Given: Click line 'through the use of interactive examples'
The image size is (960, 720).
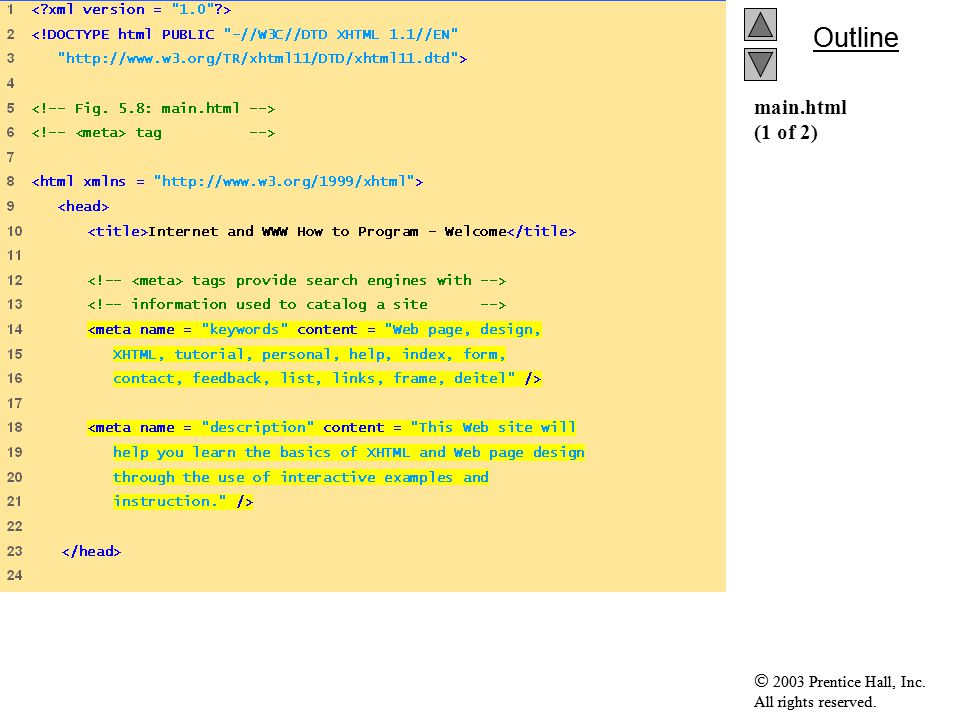Looking at the screenshot, I should click(301, 477).
